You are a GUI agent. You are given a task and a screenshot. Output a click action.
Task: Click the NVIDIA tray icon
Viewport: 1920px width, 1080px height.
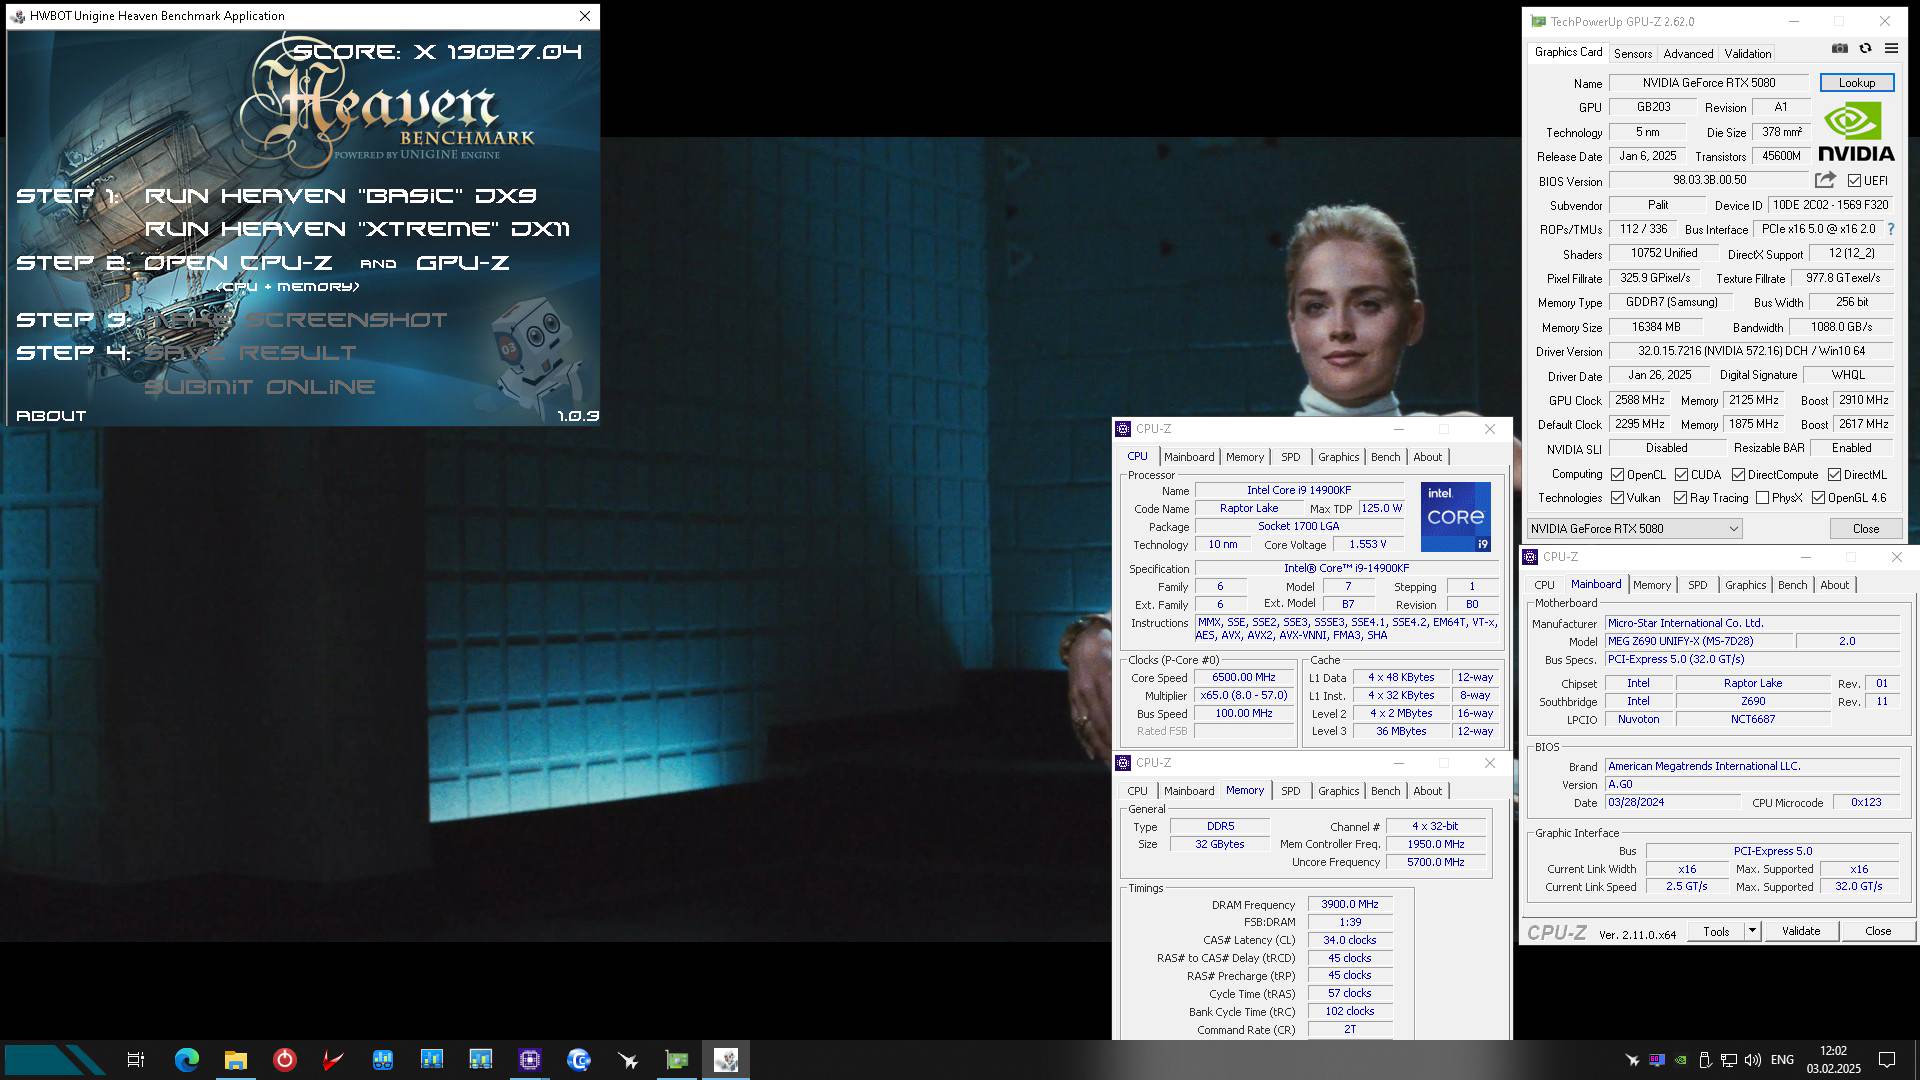point(1681,1060)
